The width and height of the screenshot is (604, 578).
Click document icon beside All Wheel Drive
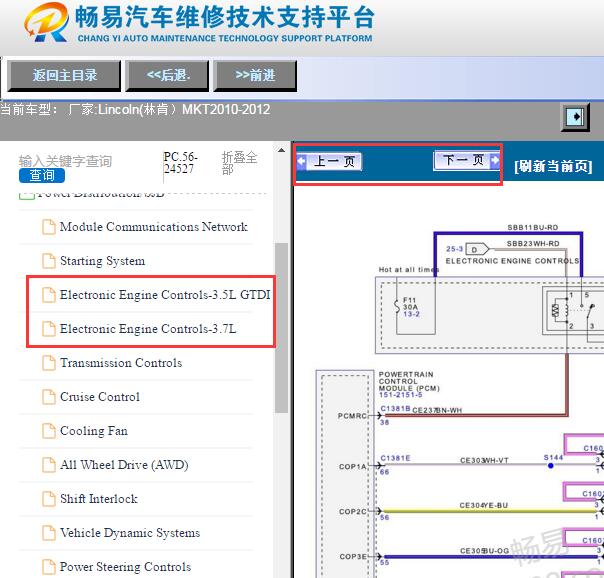49,464
